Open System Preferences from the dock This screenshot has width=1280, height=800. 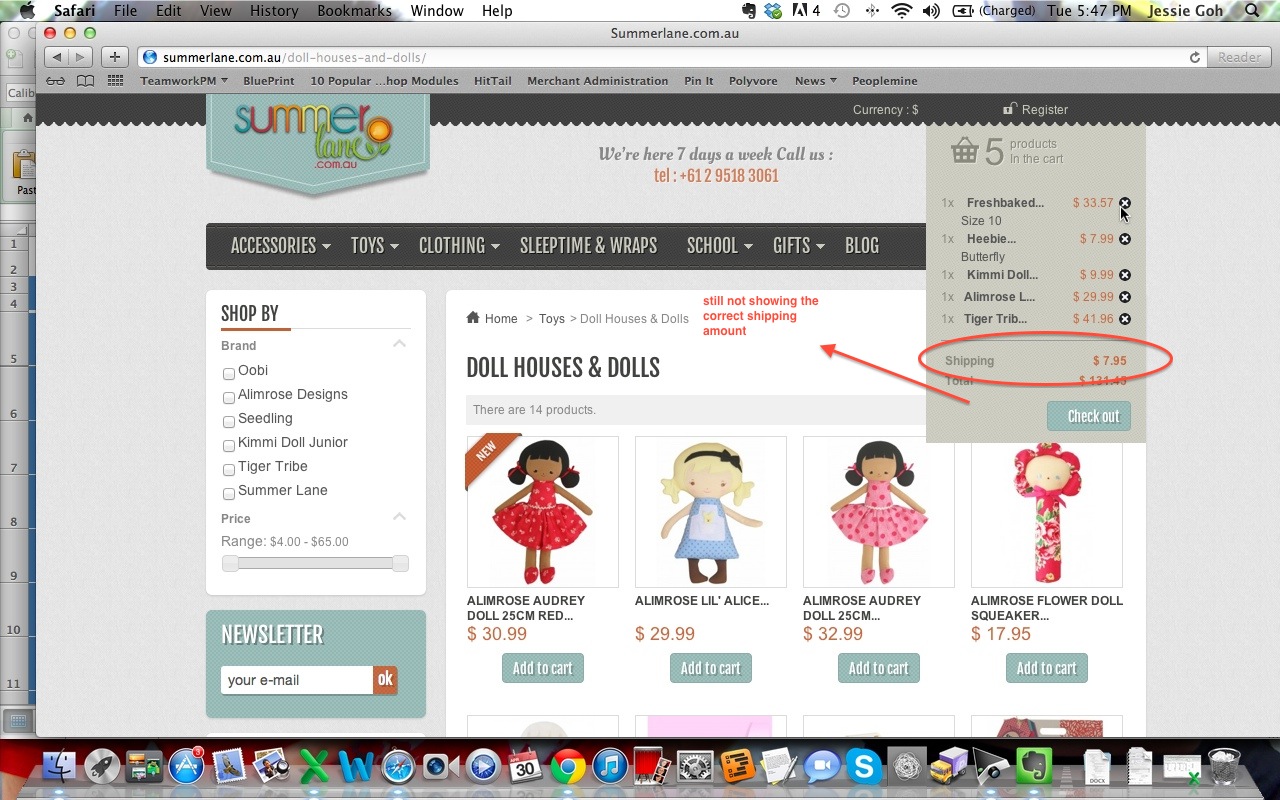pos(695,767)
